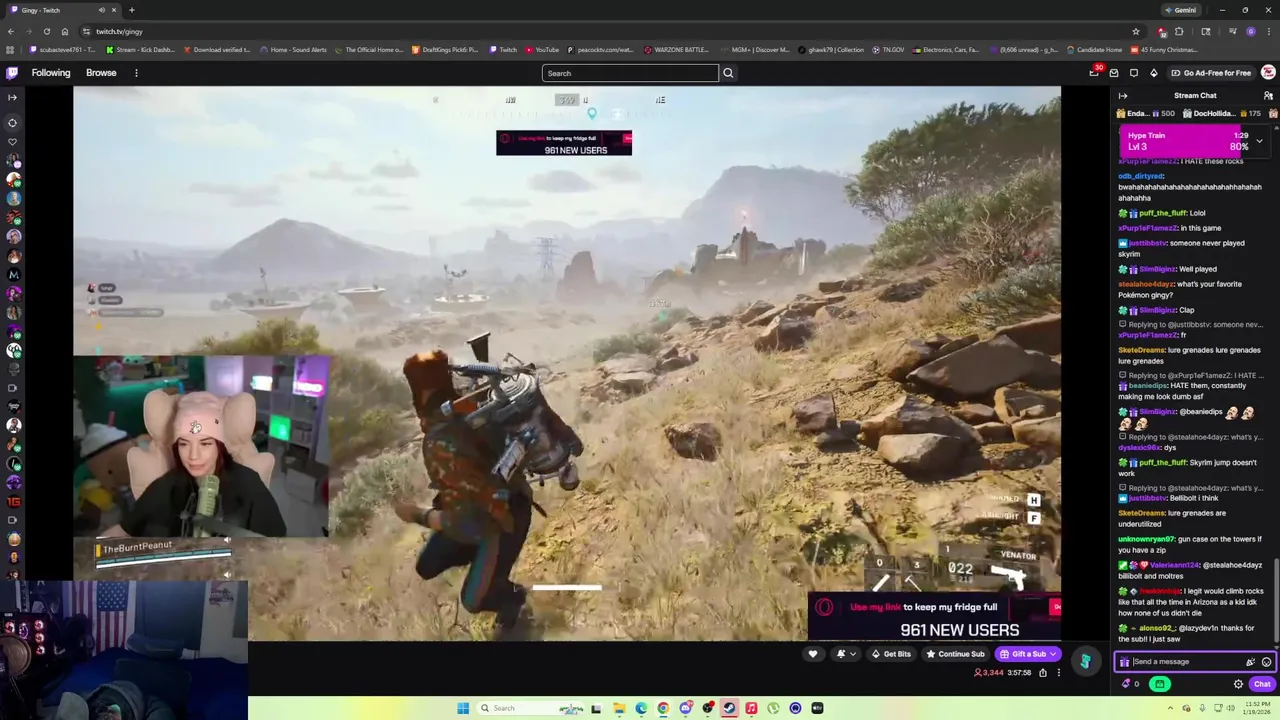Open a new browser tab
This screenshot has height=720, width=1280.
coord(131,10)
